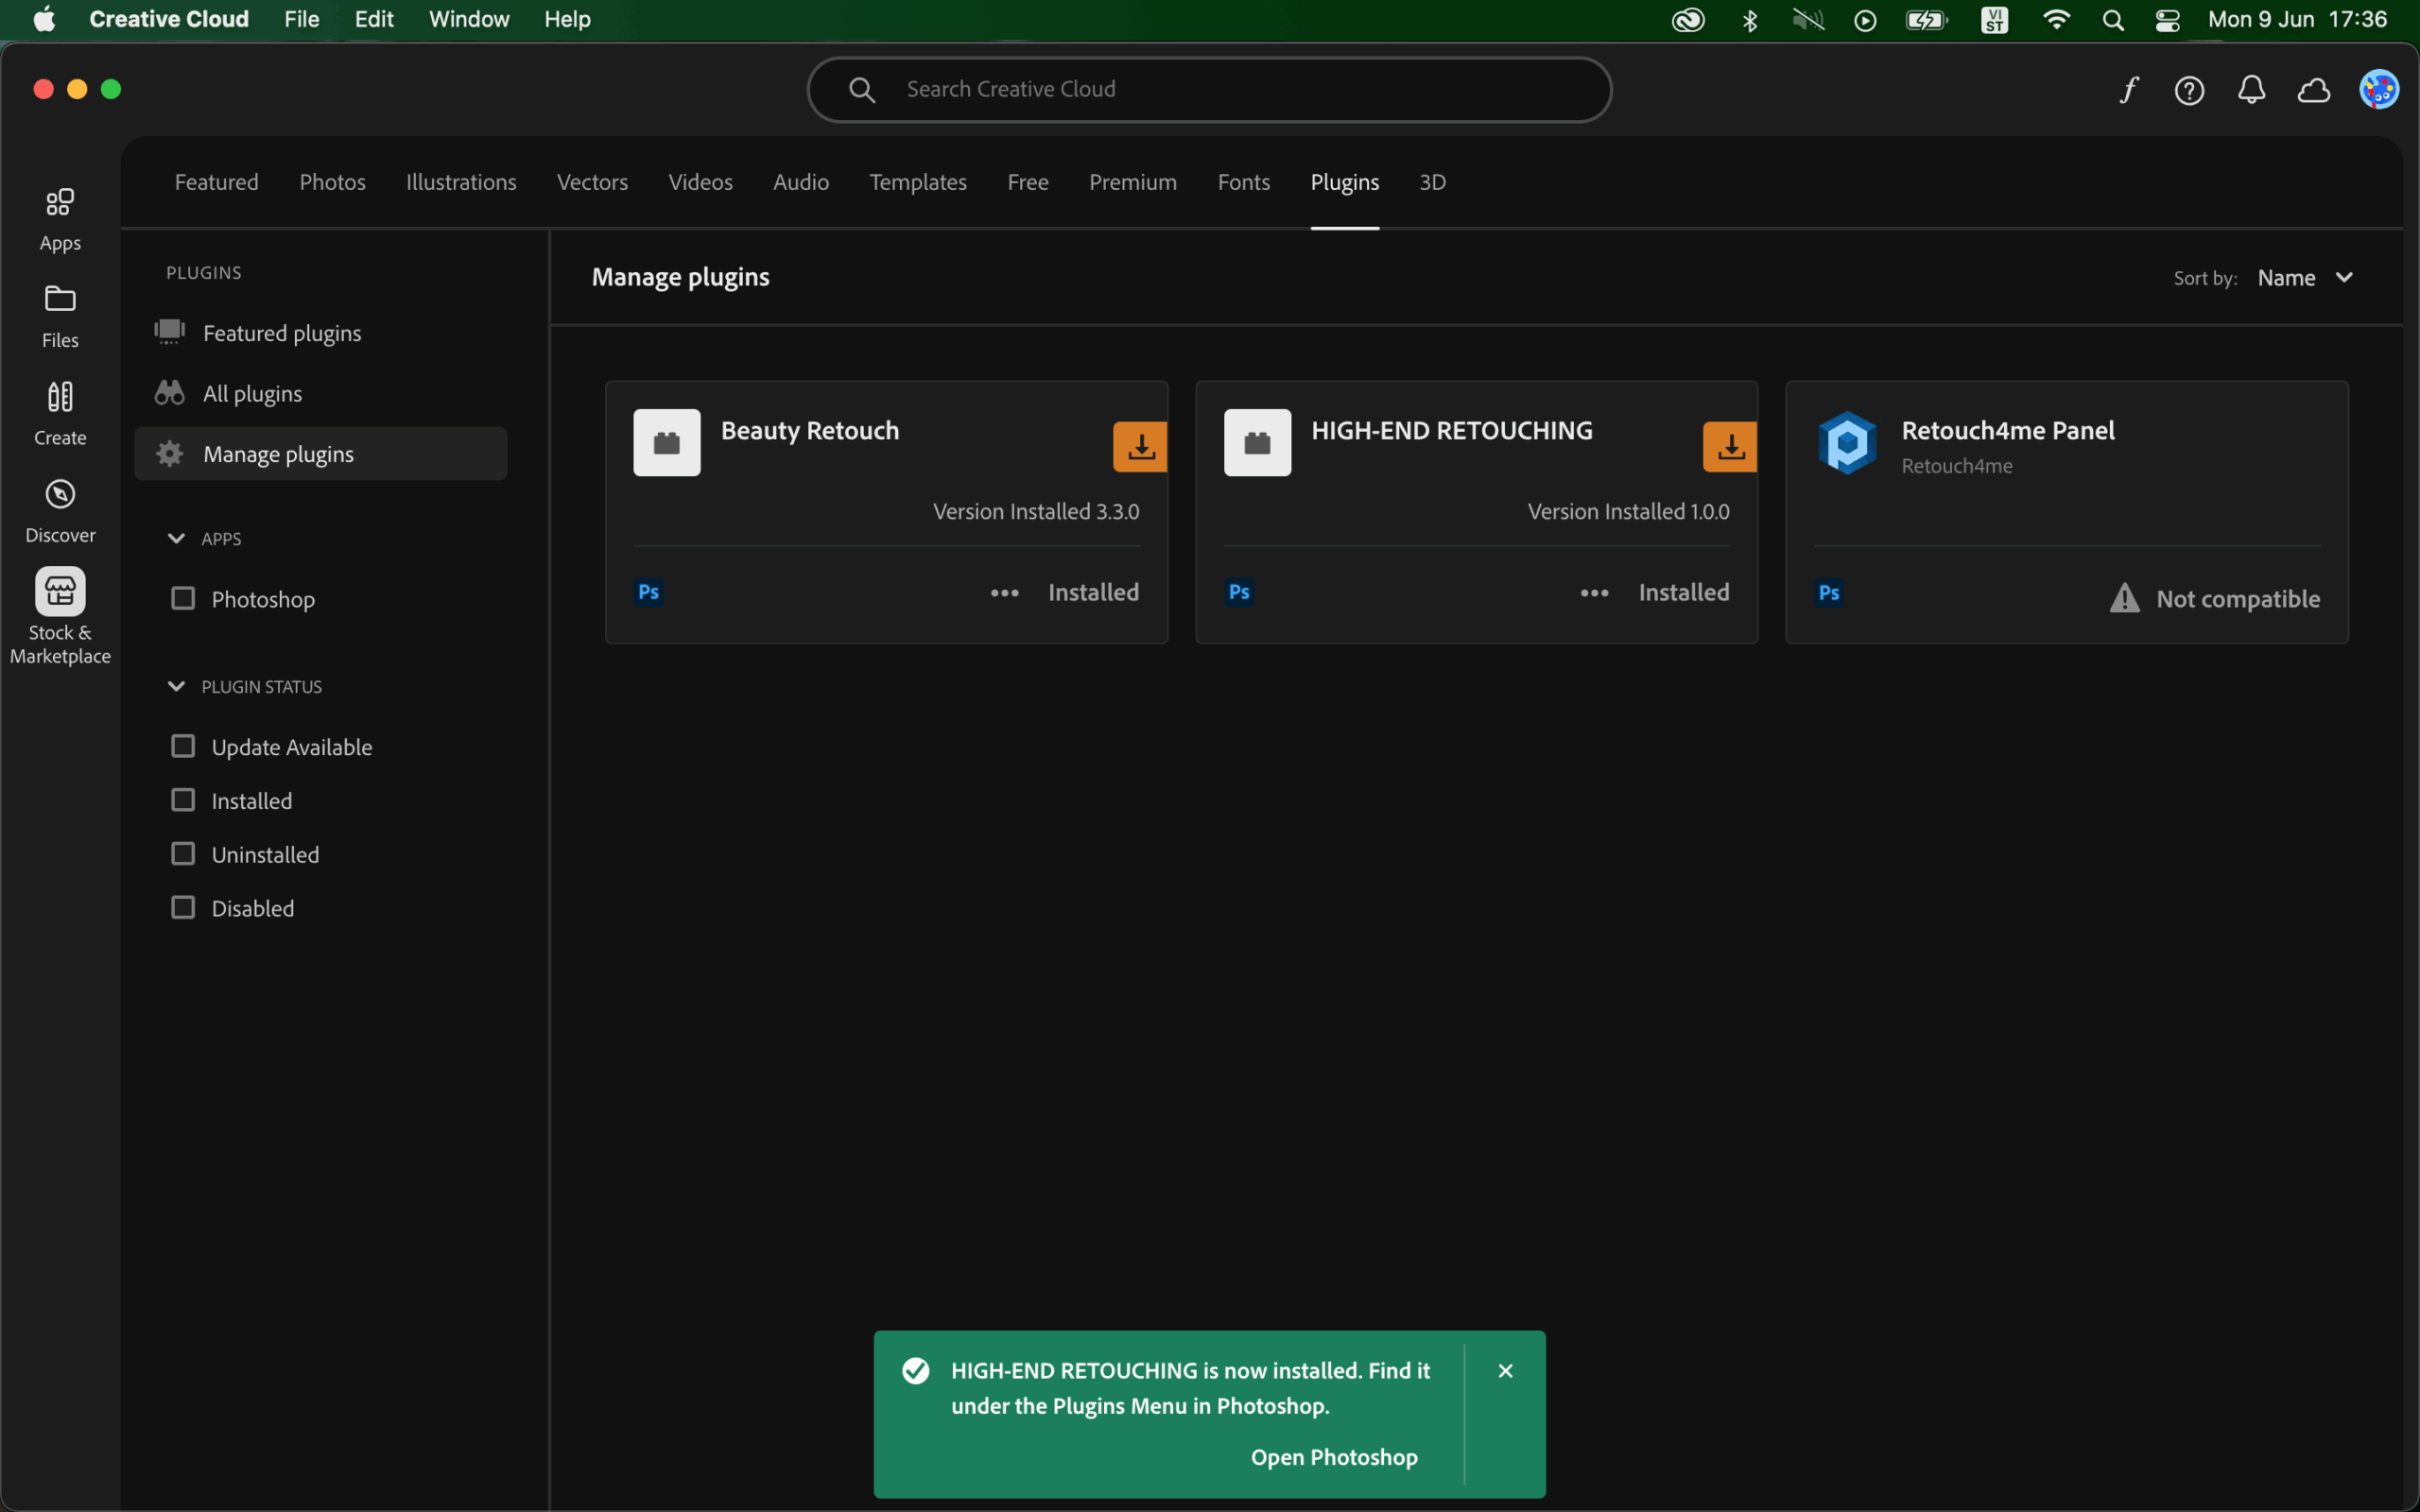Check the Photoshop filter checkbox

point(183,598)
